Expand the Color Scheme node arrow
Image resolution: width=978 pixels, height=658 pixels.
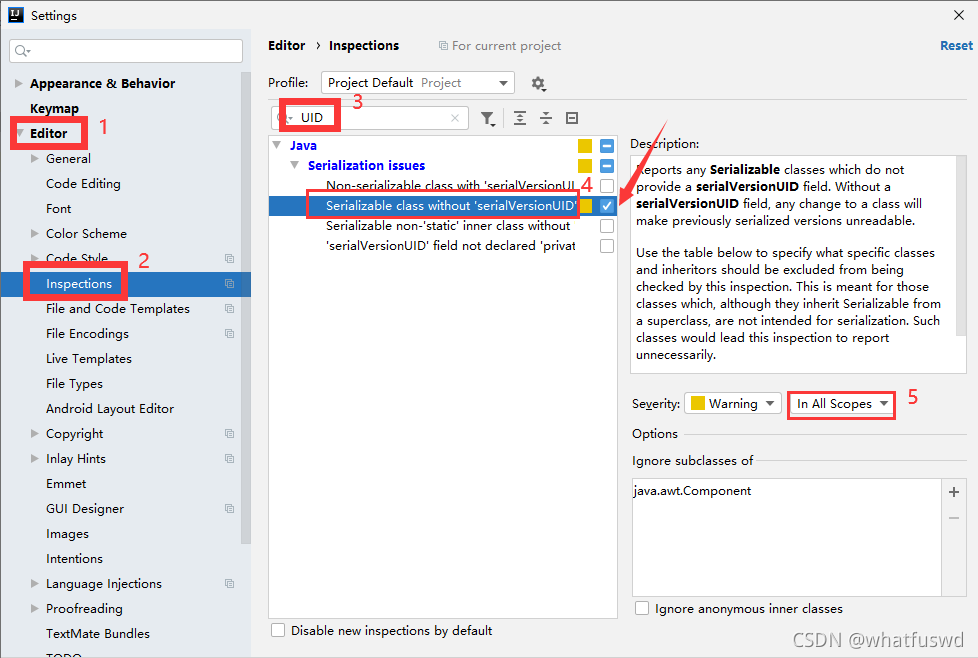click(35, 233)
